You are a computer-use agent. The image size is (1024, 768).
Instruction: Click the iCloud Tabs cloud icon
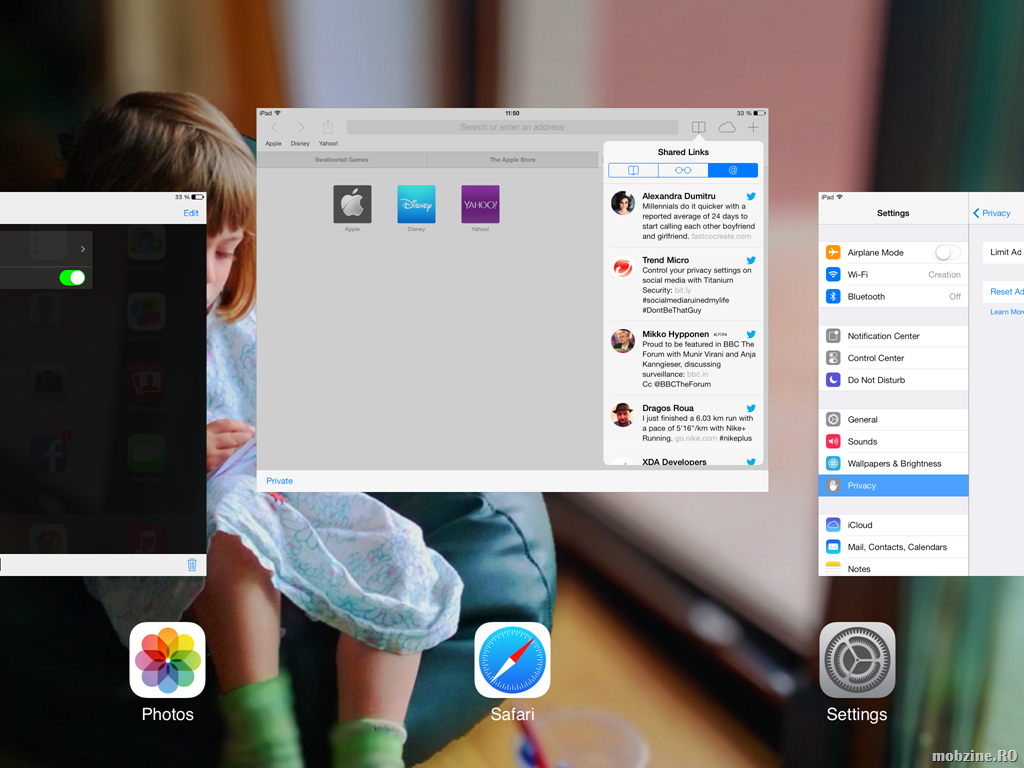tap(727, 127)
